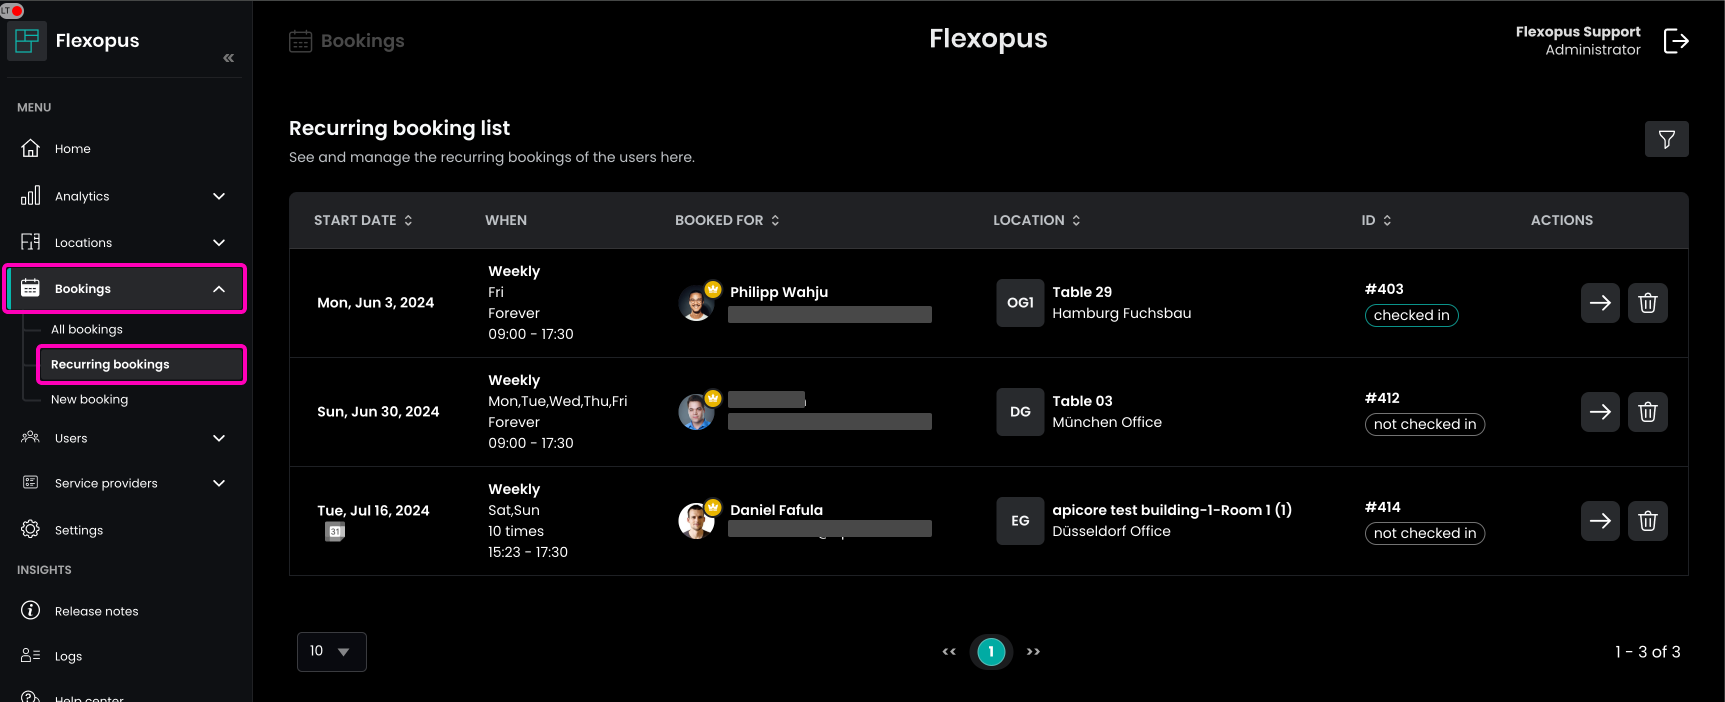Sort table by Start Date column

[x=363, y=220]
